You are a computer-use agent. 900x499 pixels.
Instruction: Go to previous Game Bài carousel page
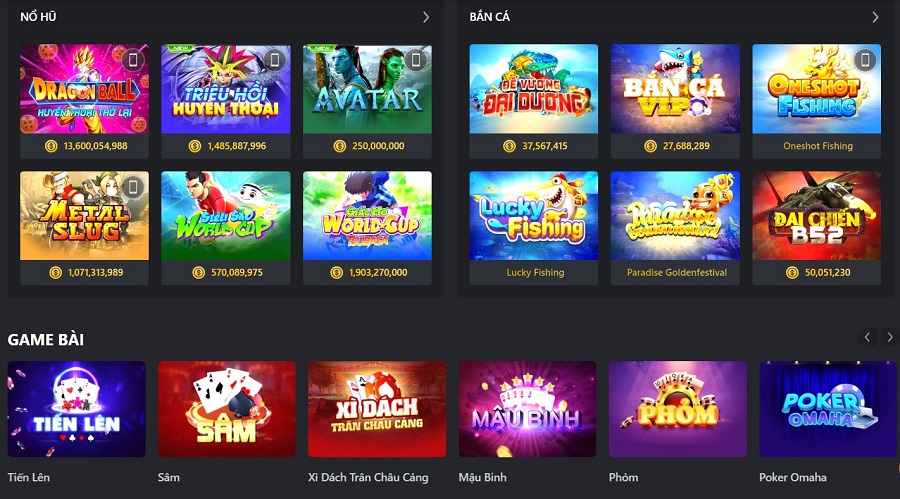[867, 337]
